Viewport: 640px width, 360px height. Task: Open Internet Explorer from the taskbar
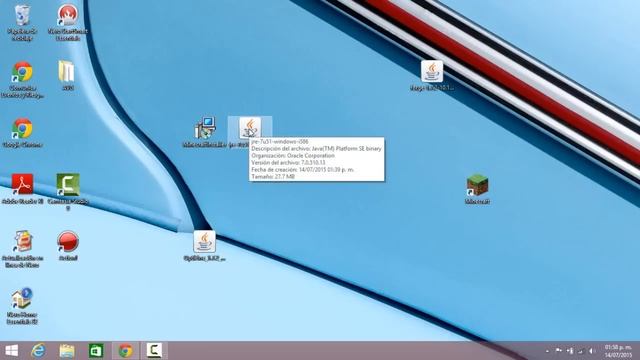tap(39, 351)
